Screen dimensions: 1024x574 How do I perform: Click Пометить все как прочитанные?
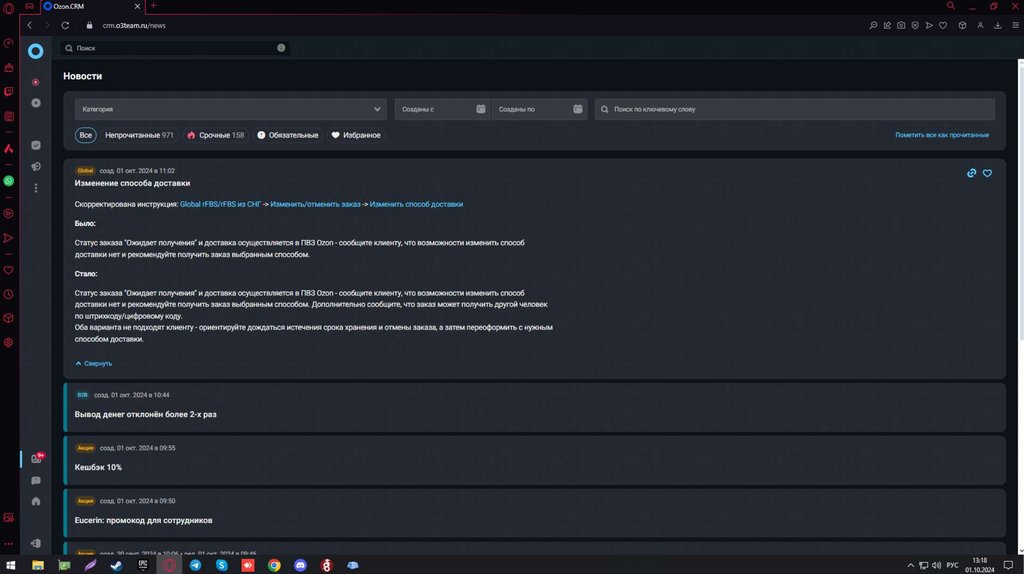(x=942, y=135)
